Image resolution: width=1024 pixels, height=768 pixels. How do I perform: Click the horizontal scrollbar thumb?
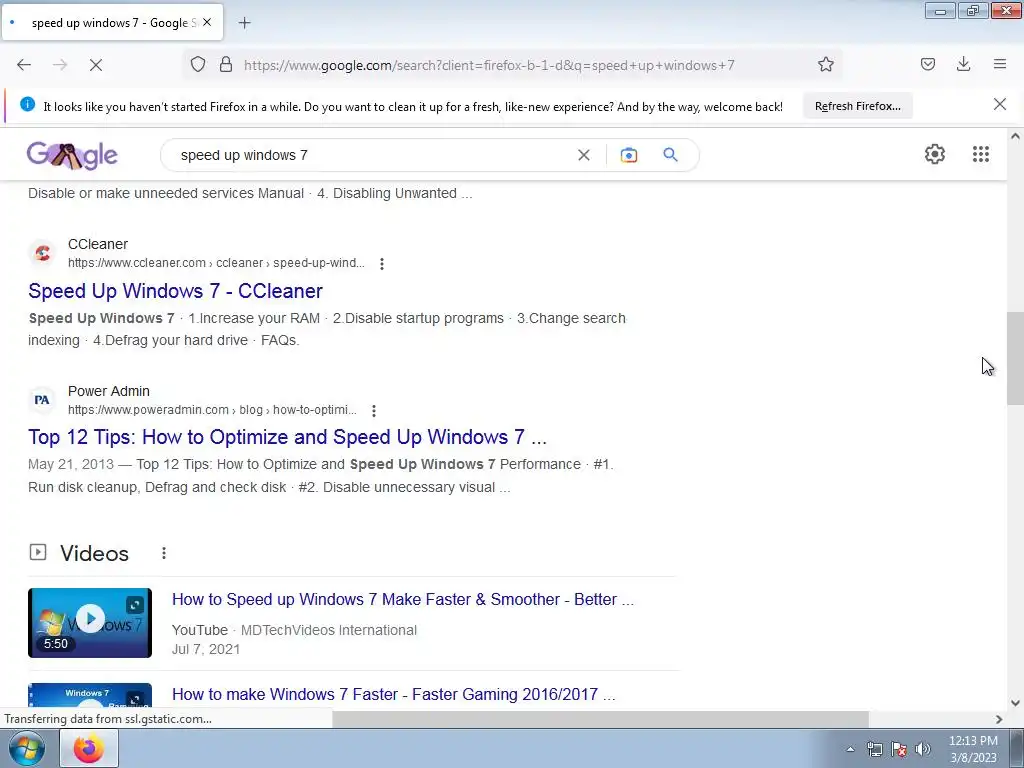600,719
